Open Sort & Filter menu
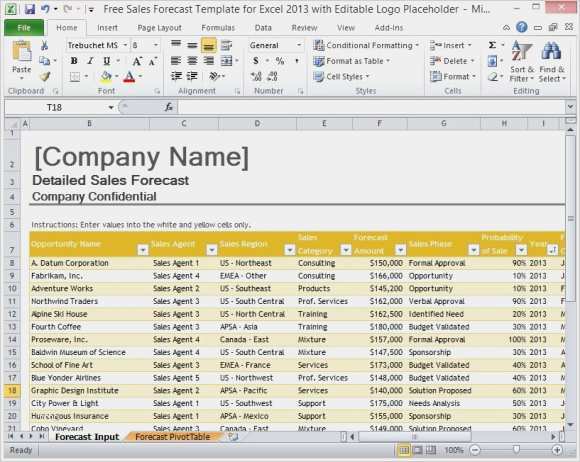Viewport: 580px width, 462px height. coord(522,61)
